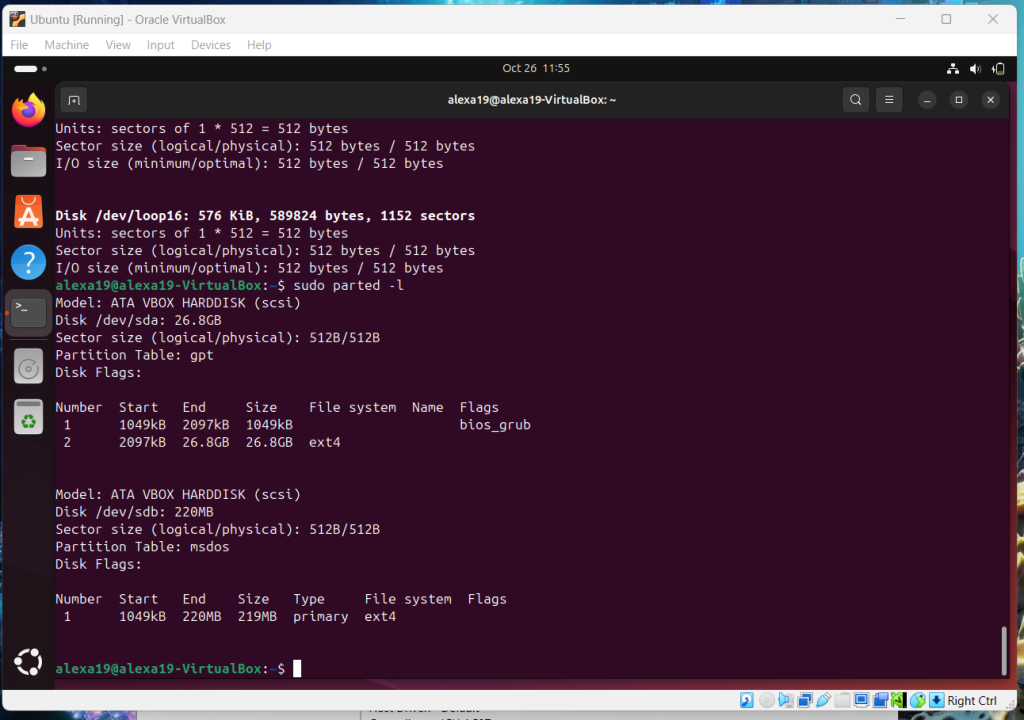The height and width of the screenshot is (720, 1024).
Task: Open the terminal hamburger menu
Action: coord(889,100)
